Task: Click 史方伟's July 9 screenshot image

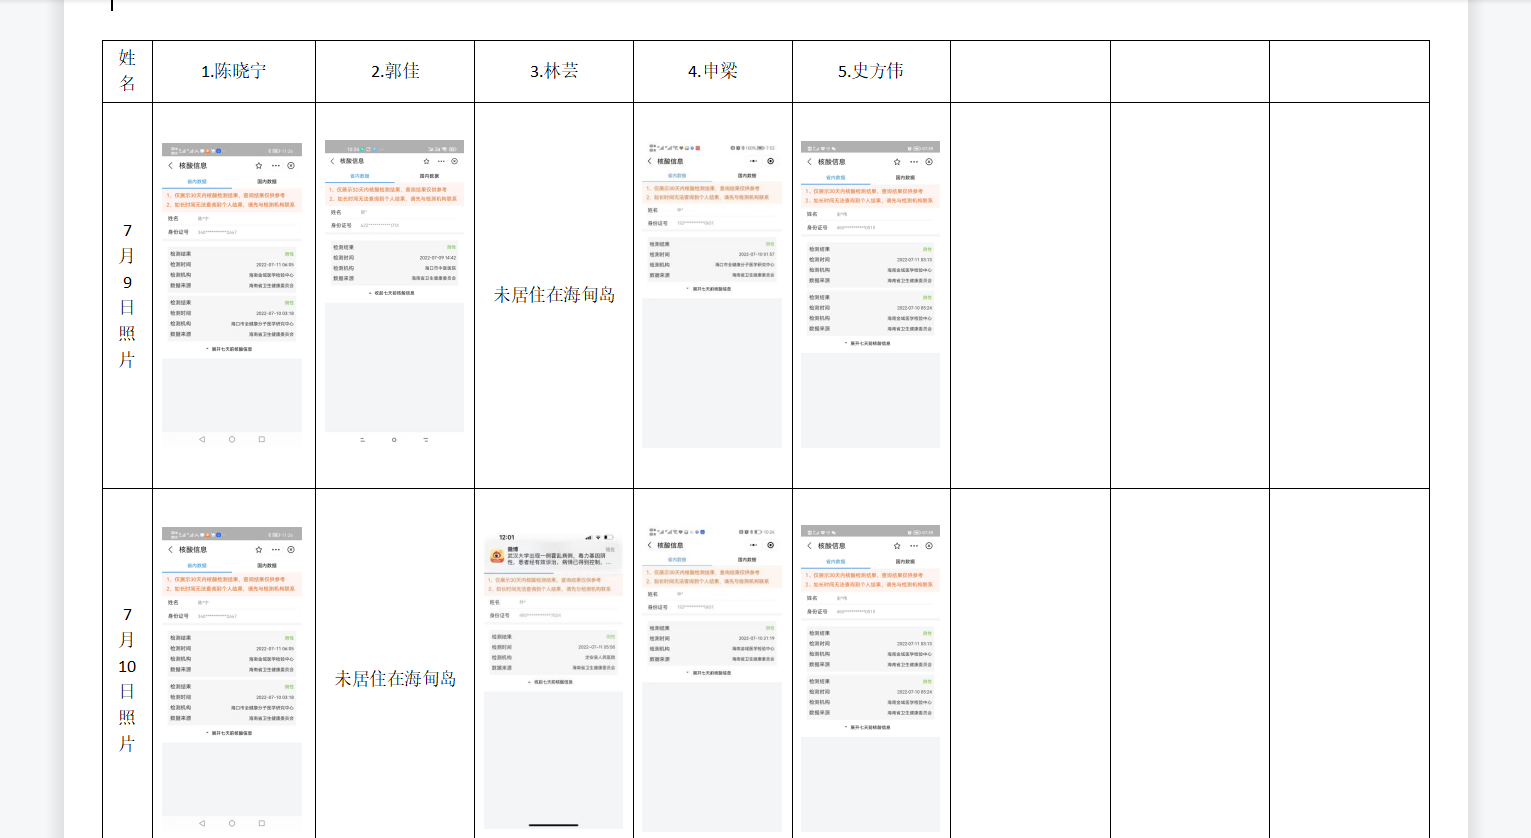Action: 870,295
